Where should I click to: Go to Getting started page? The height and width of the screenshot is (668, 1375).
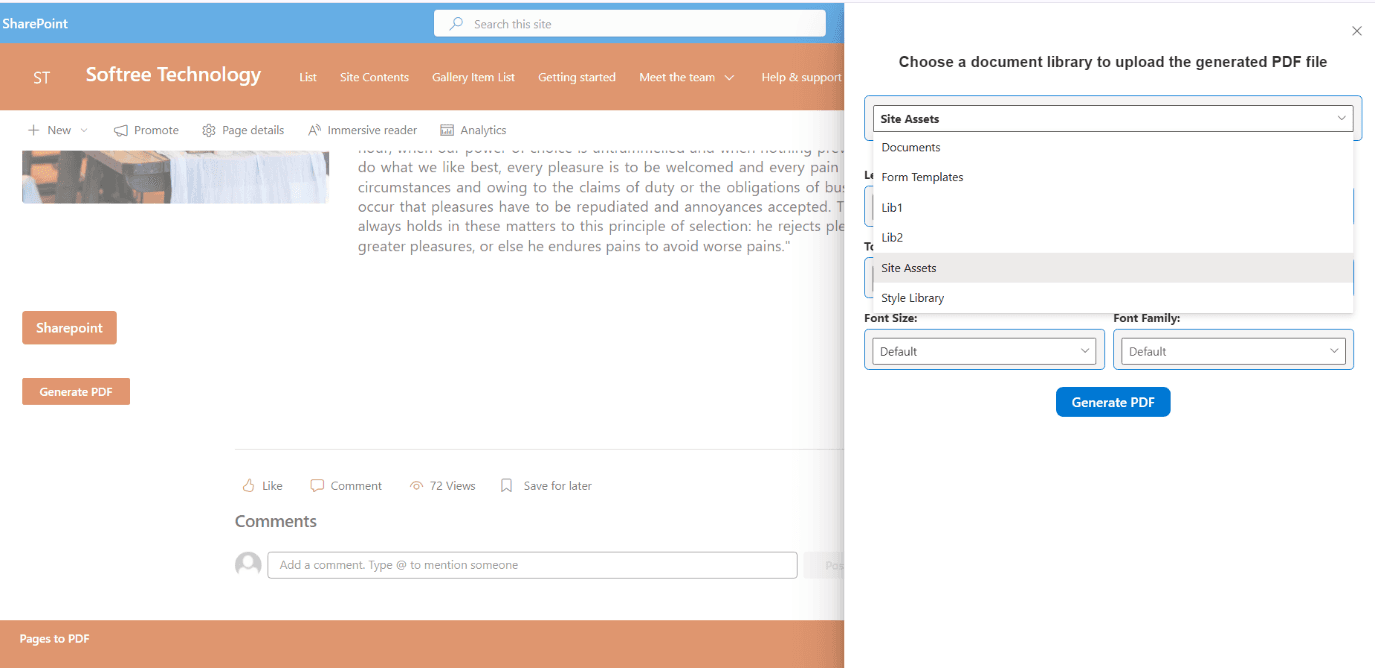tap(577, 77)
